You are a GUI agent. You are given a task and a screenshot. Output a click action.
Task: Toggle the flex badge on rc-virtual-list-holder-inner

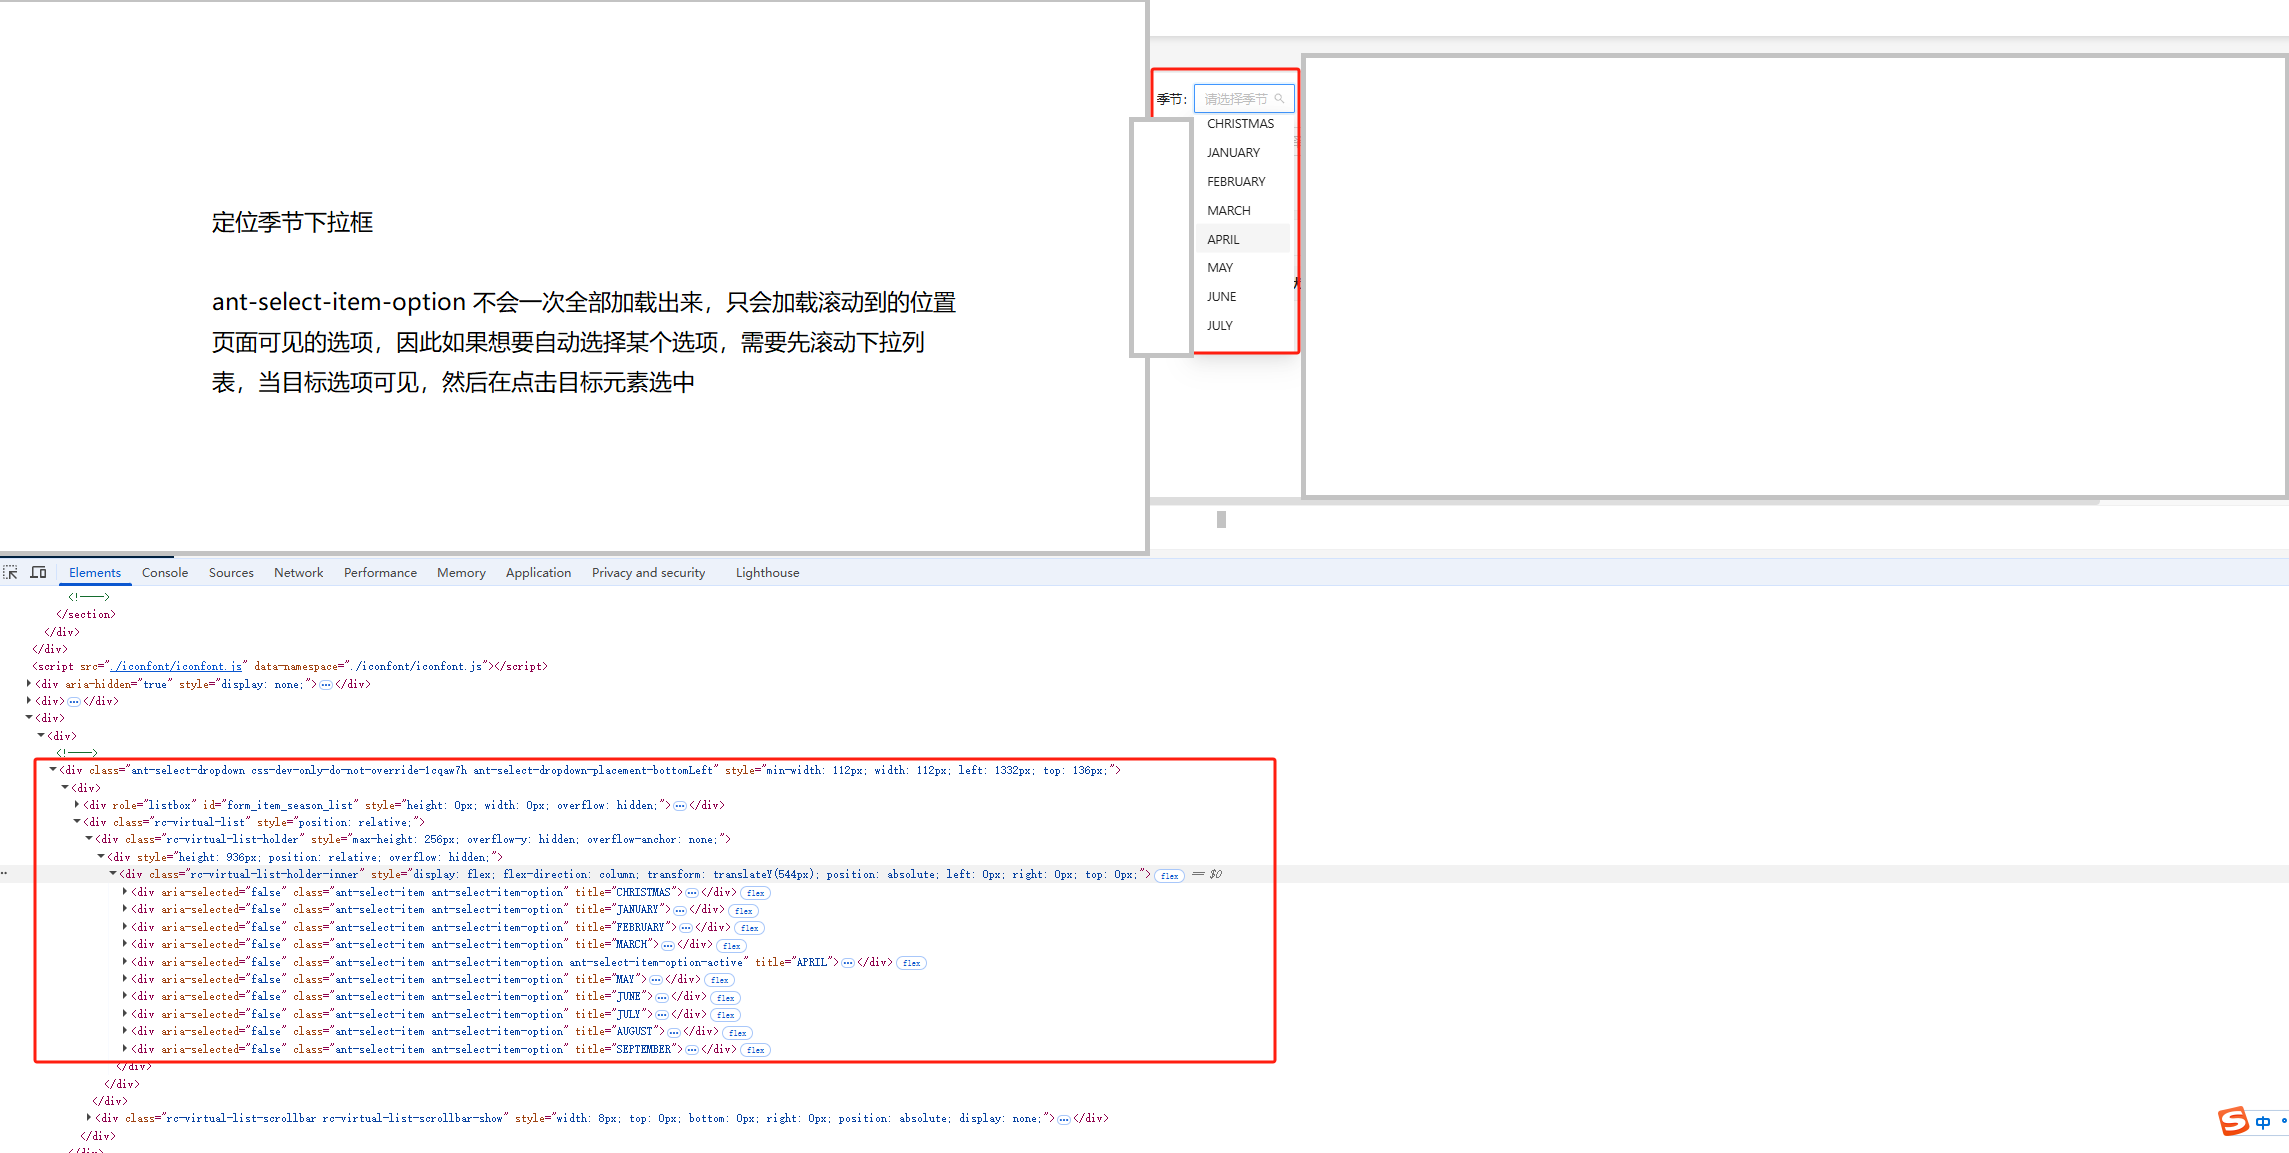[x=1170, y=876]
